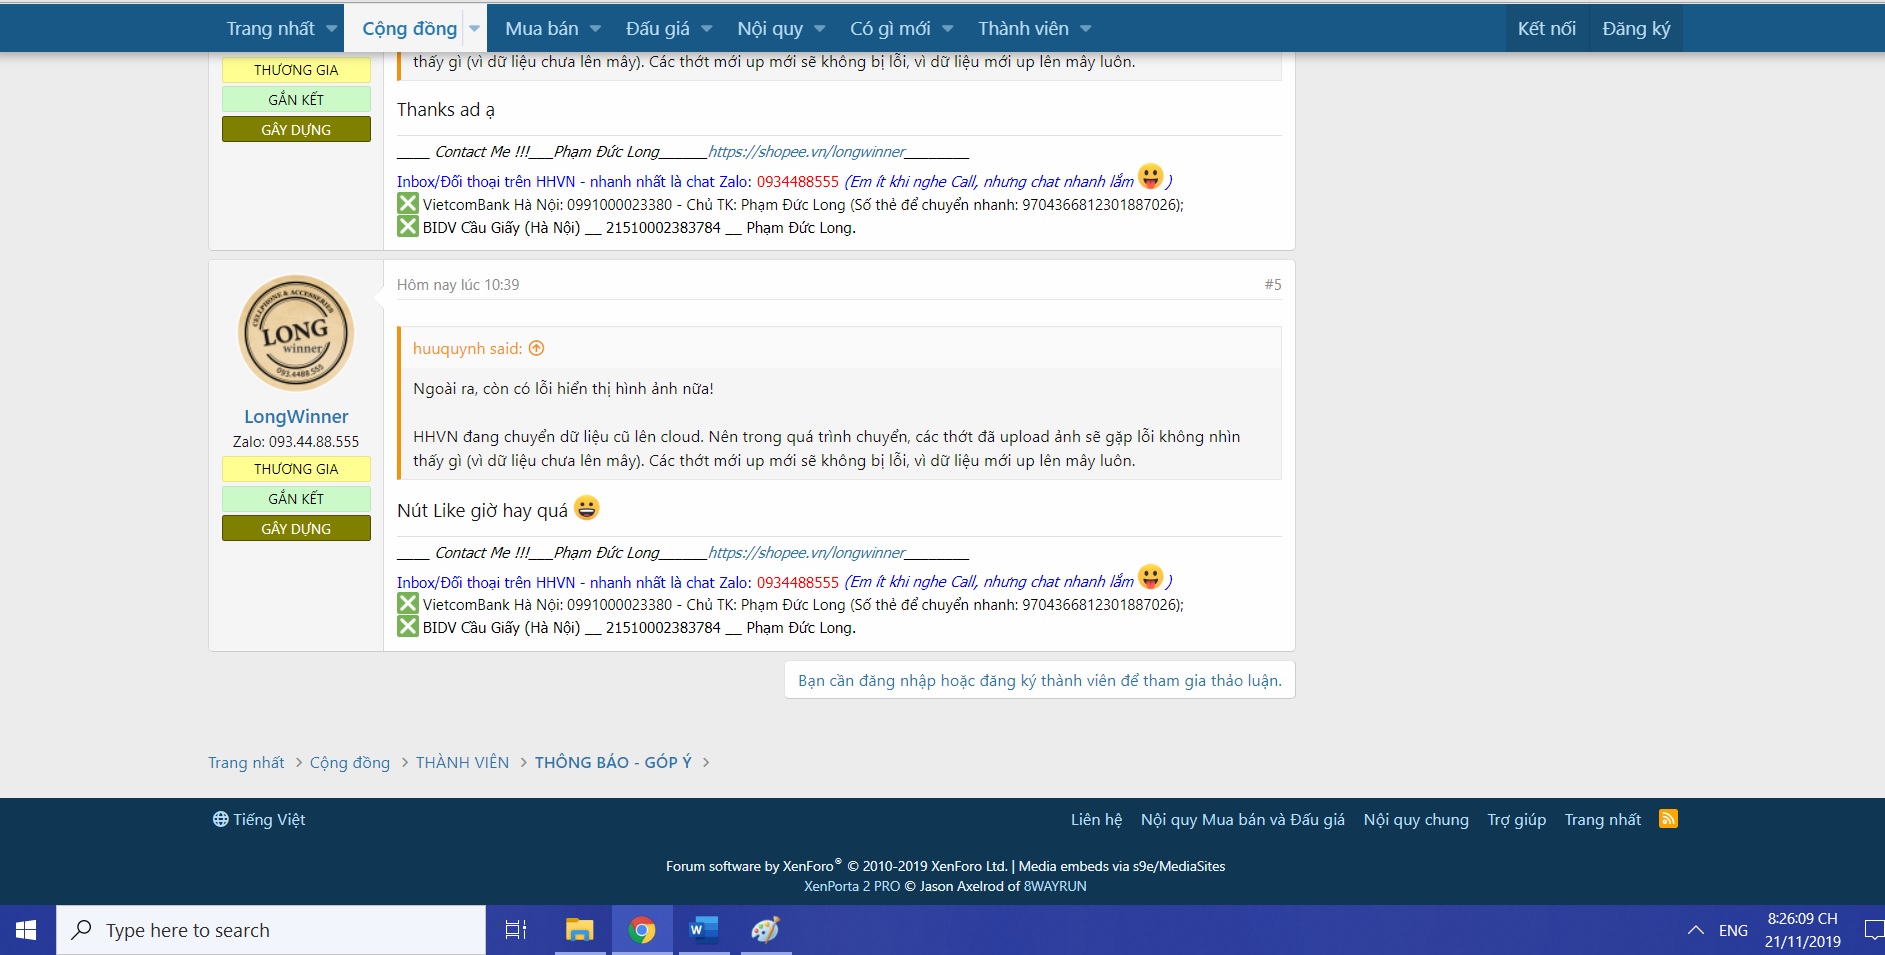
Task: Open Microsoft Word from the taskbar
Action: (703, 930)
